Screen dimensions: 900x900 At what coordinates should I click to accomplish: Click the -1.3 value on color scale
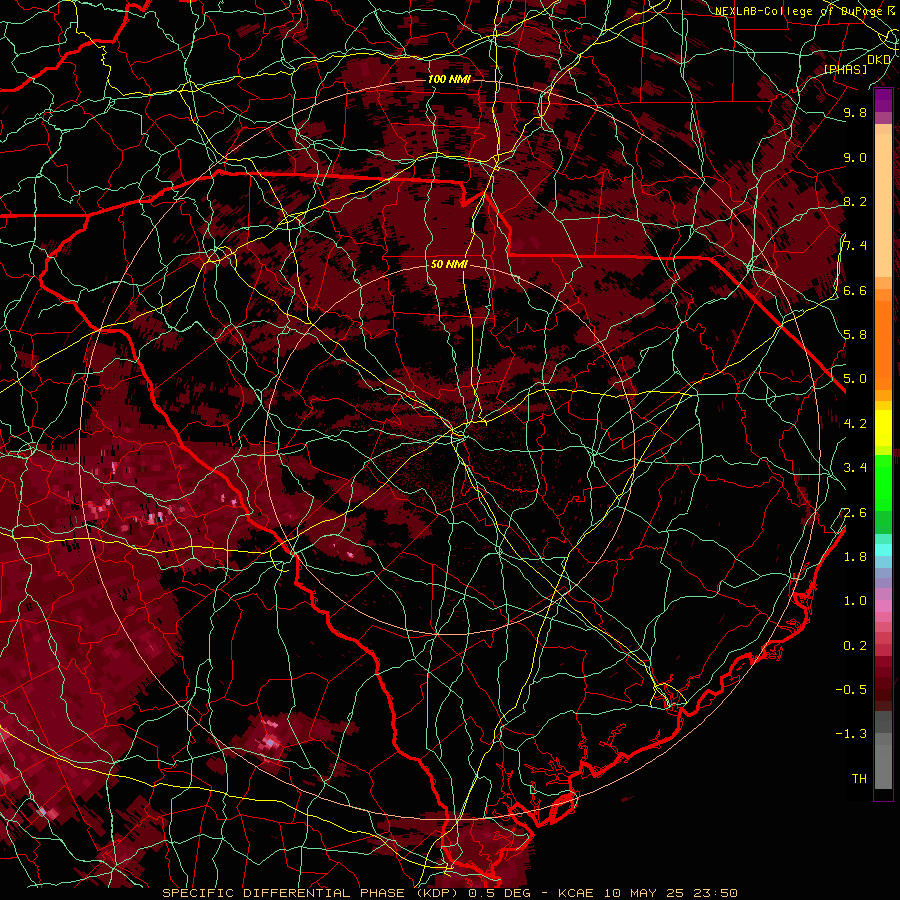(x=851, y=734)
